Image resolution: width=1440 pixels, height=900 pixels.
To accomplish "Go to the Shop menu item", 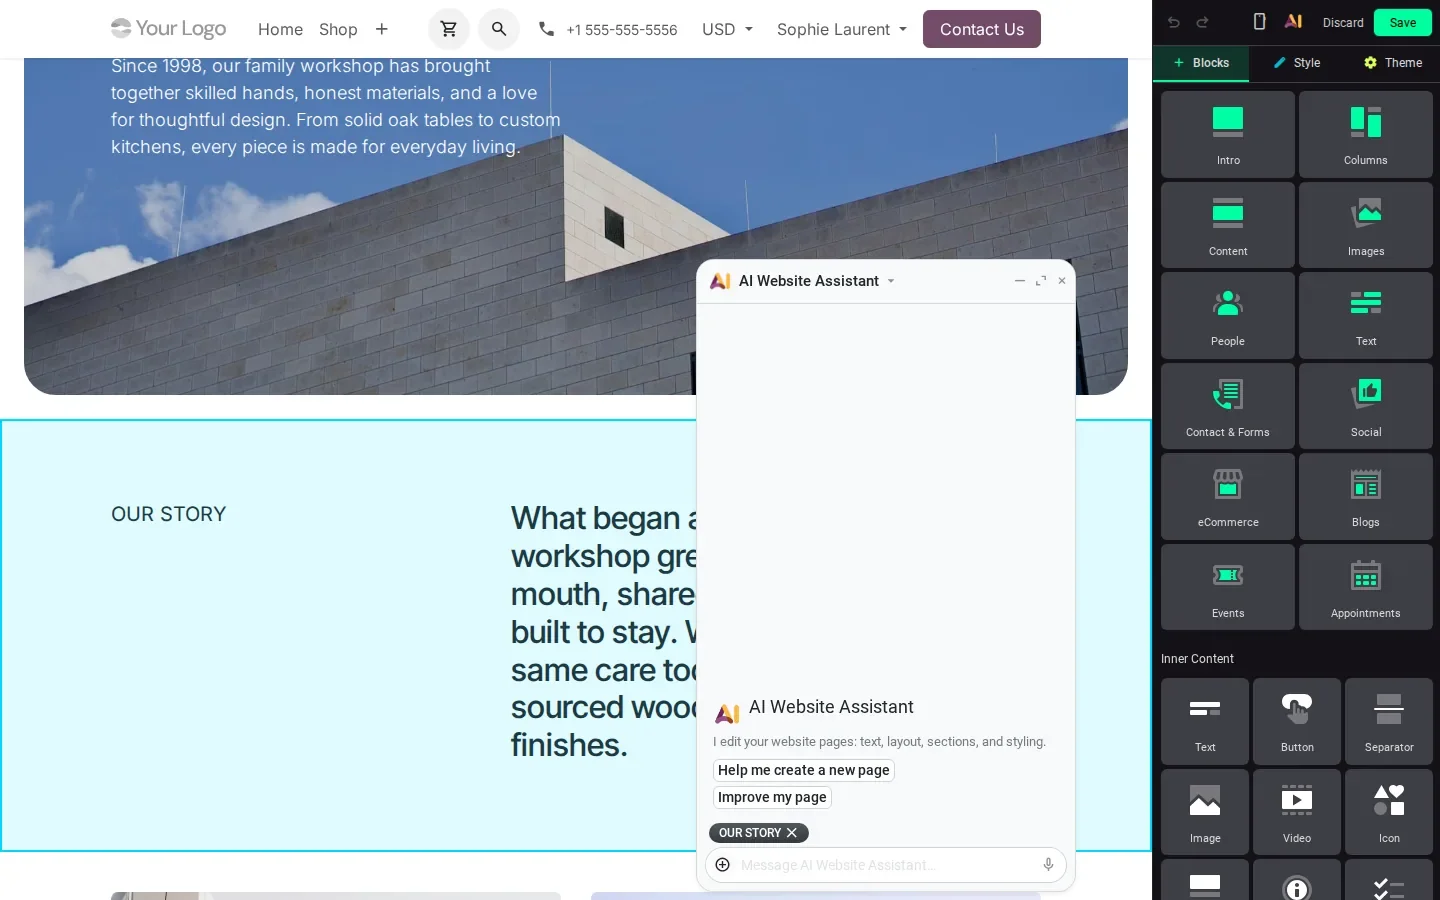I will 338,29.
